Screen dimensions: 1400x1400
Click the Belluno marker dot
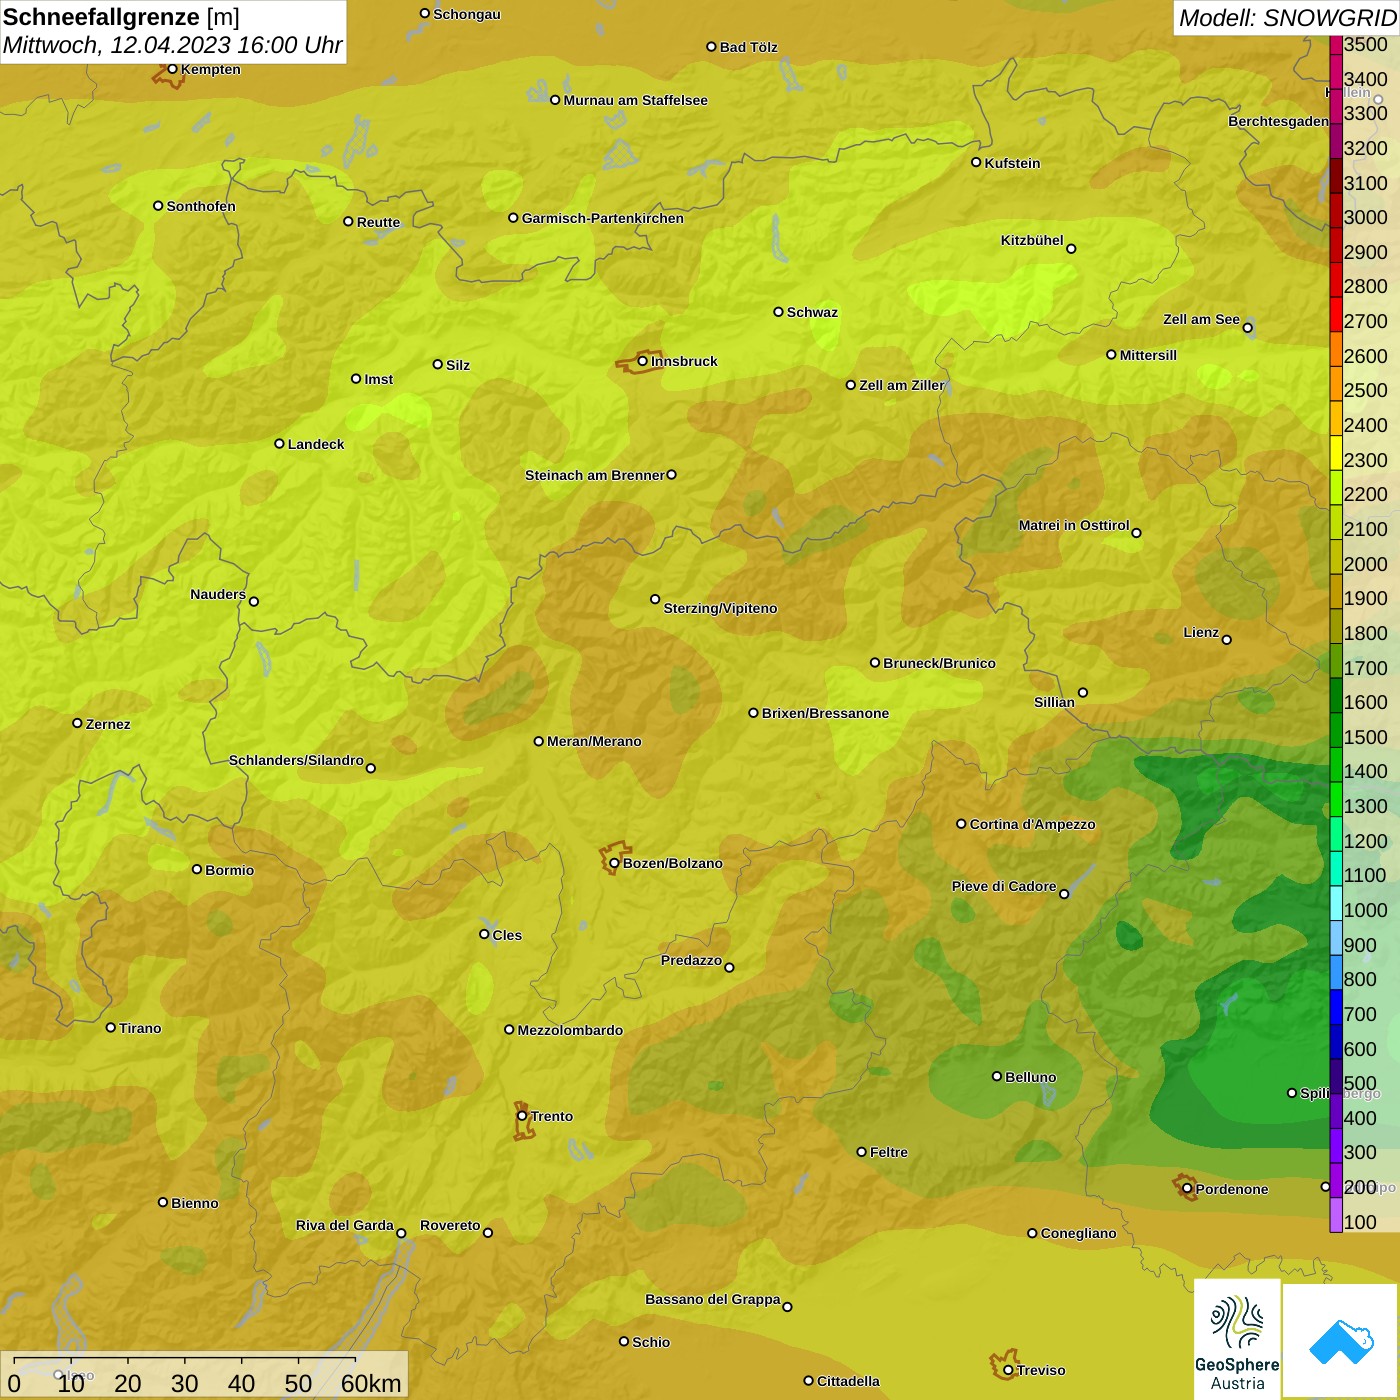click(997, 1076)
